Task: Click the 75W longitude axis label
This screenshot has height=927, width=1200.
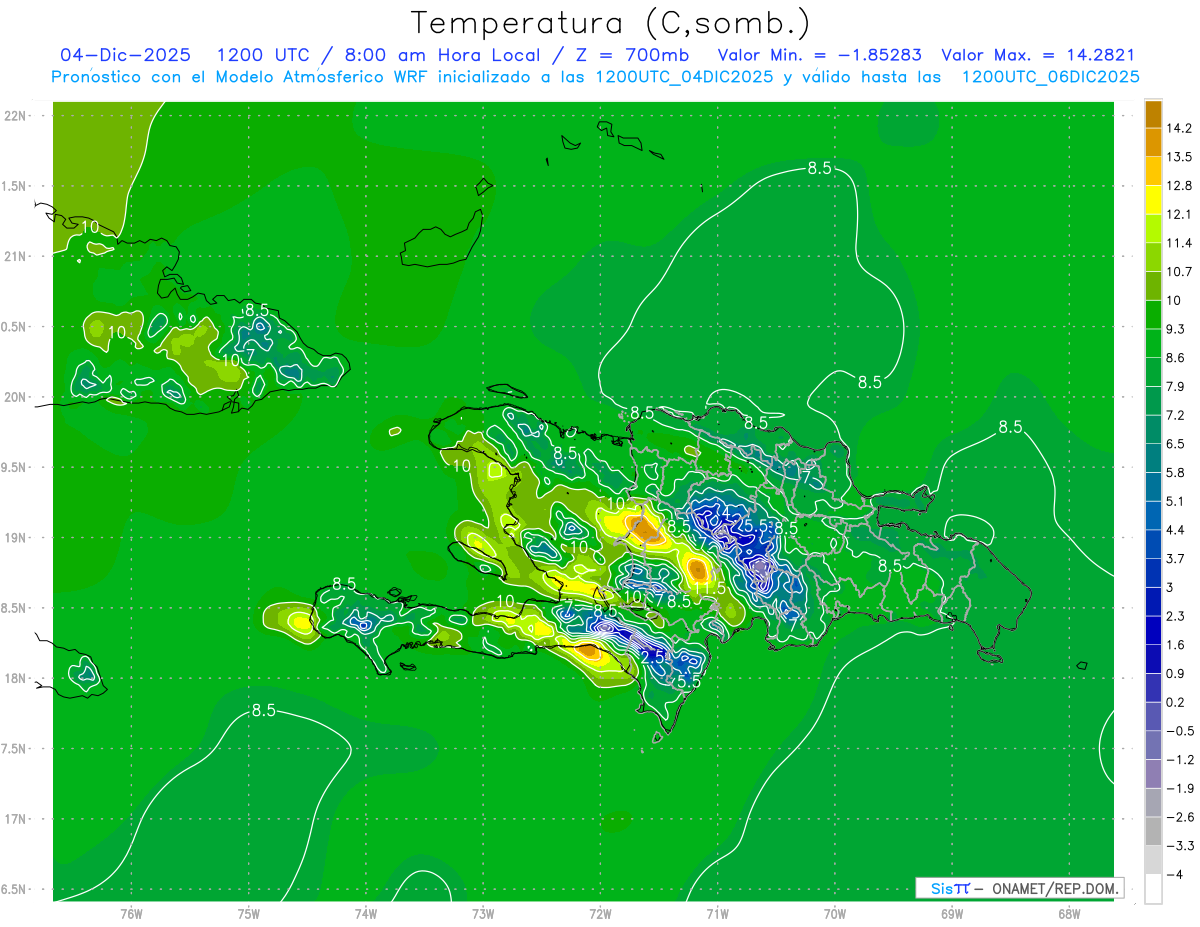Action: [x=249, y=914]
